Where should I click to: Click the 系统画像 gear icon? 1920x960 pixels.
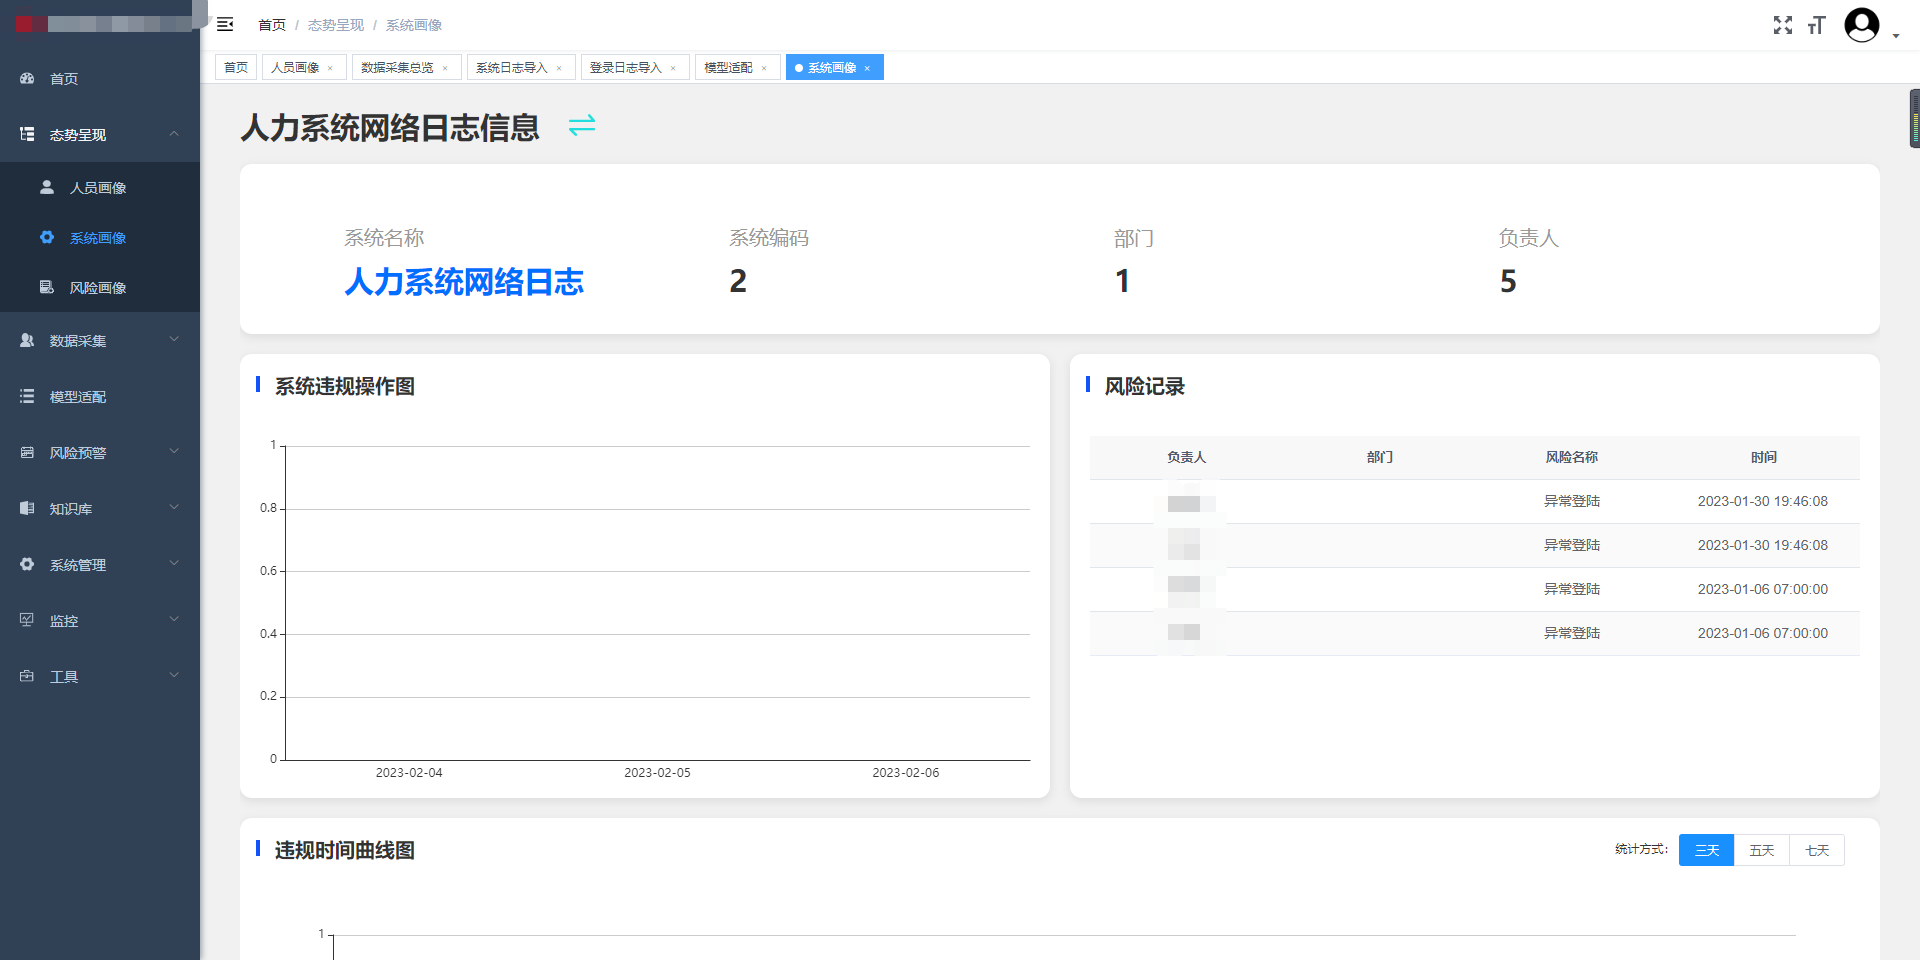47,237
